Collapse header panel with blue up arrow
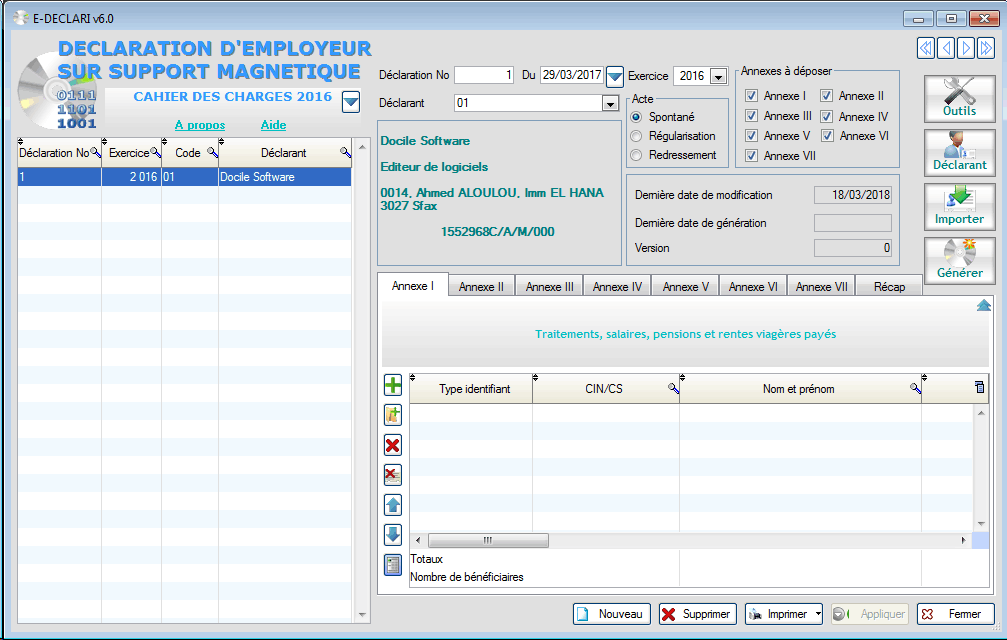Viewport: 1007px width, 640px height. click(983, 306)
